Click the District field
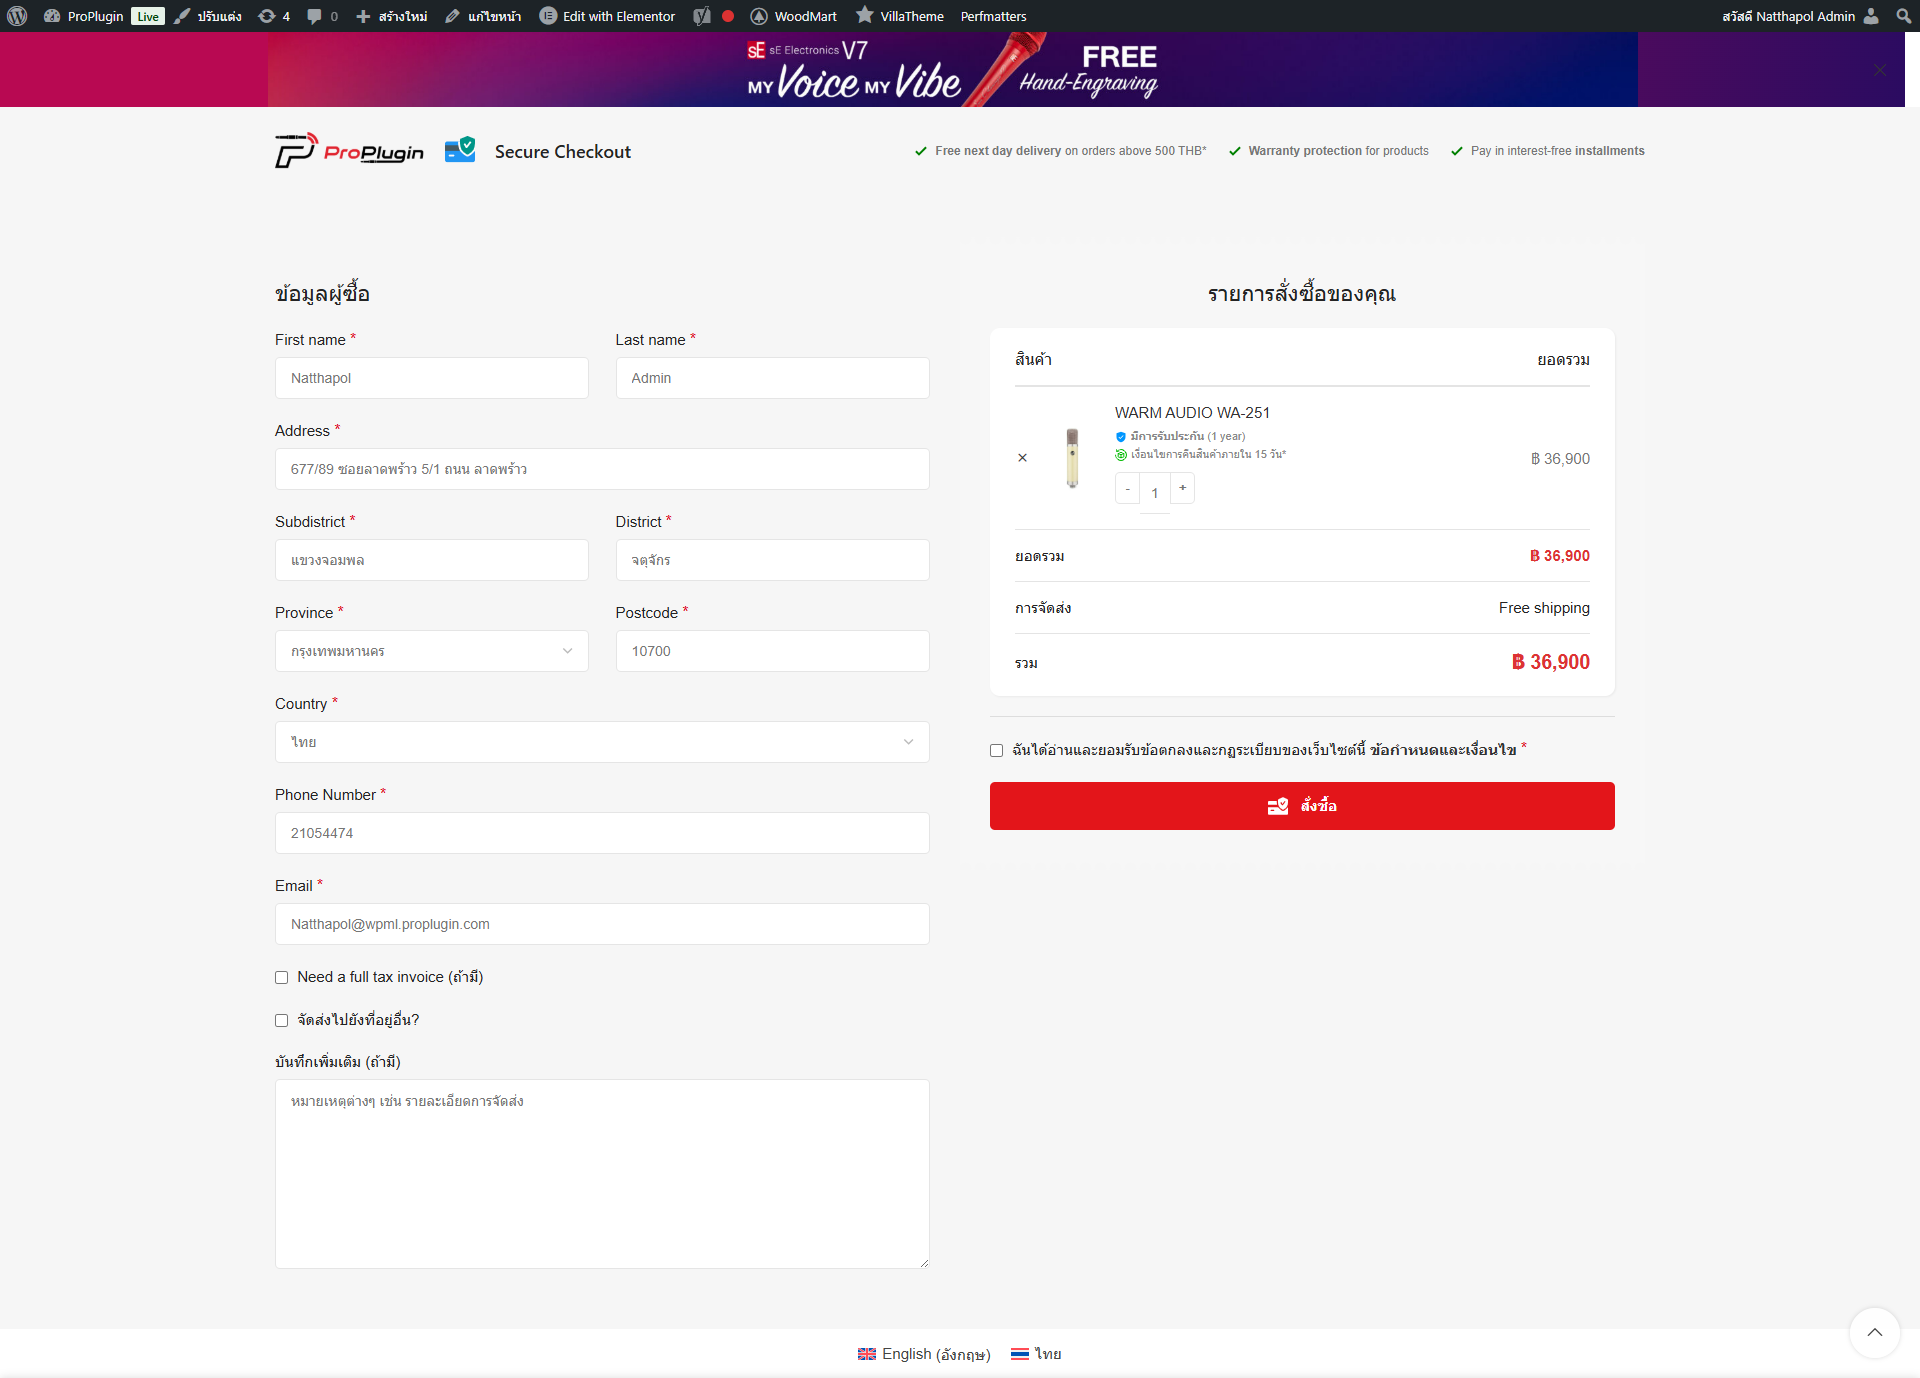 coord(773,560)
